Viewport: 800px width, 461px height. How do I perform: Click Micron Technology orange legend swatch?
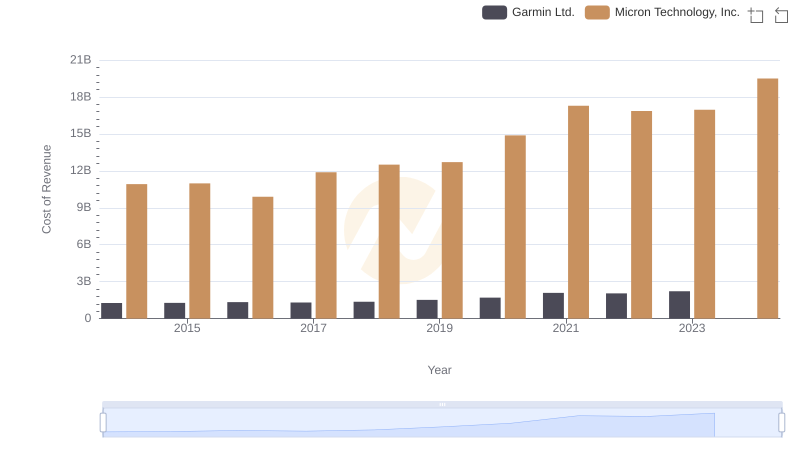pyautogui.click(x=597, y=12)
